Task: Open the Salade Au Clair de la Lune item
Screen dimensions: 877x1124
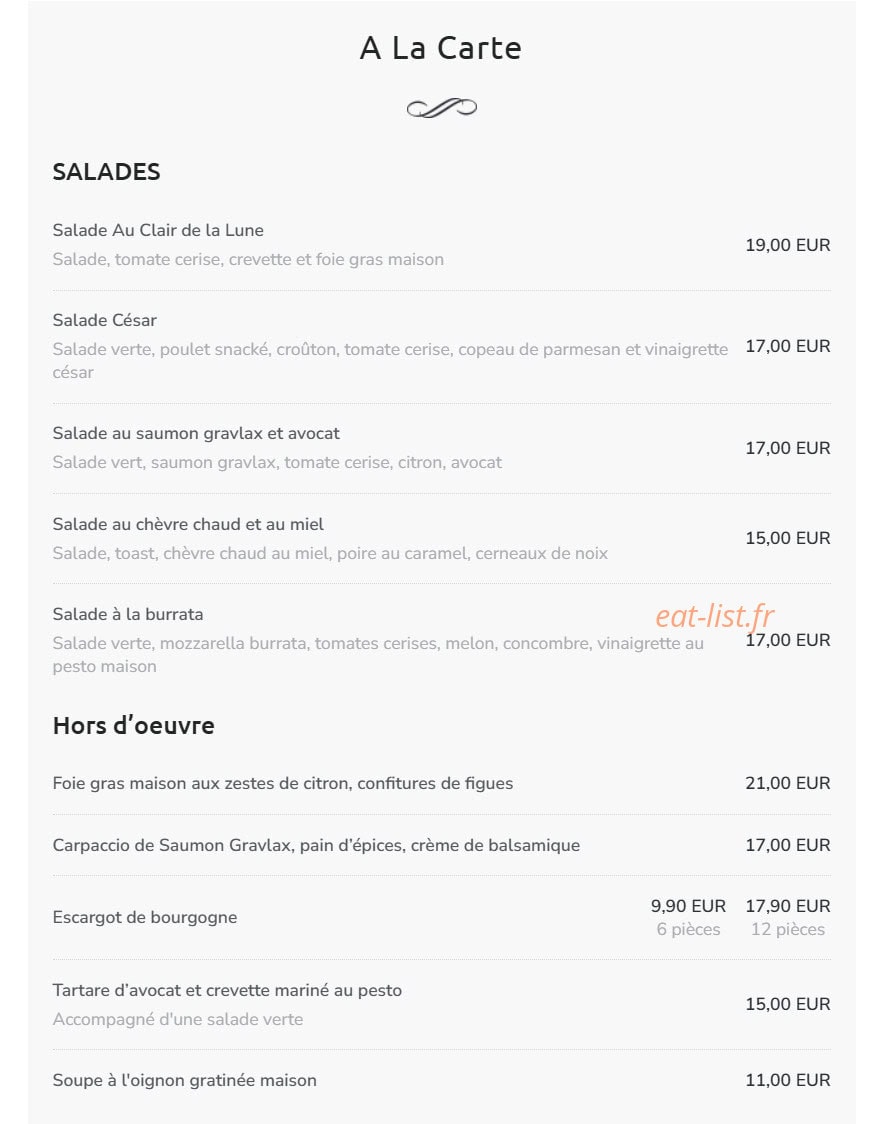Action: click(158, 230)
